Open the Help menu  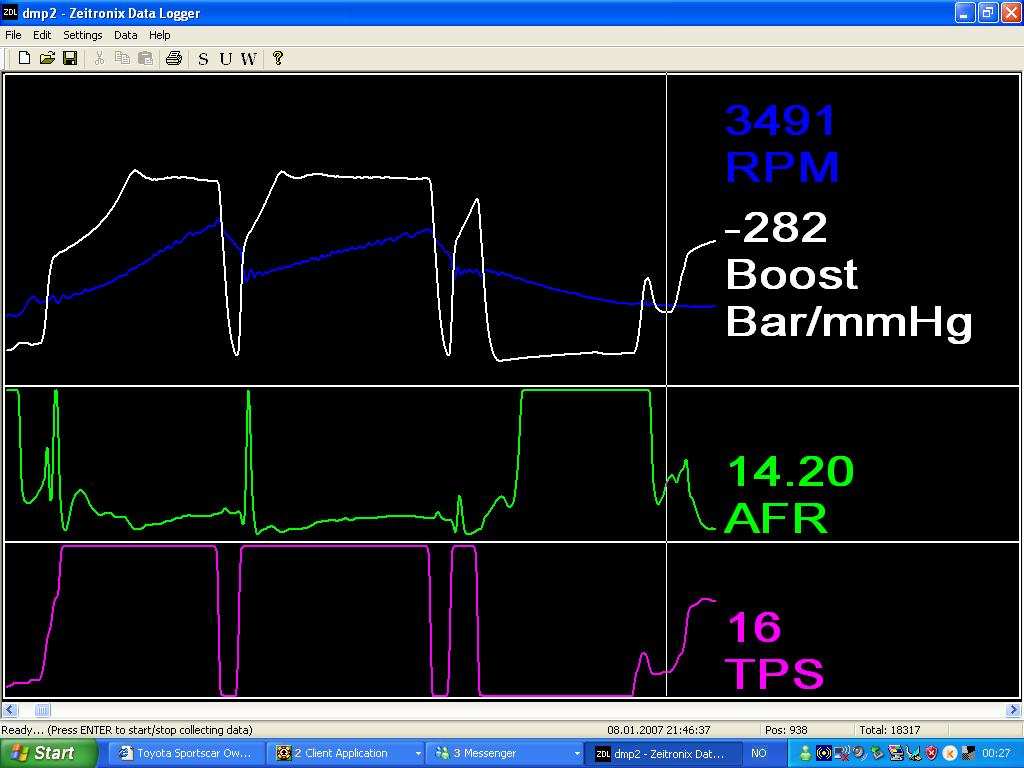(159, 35)
